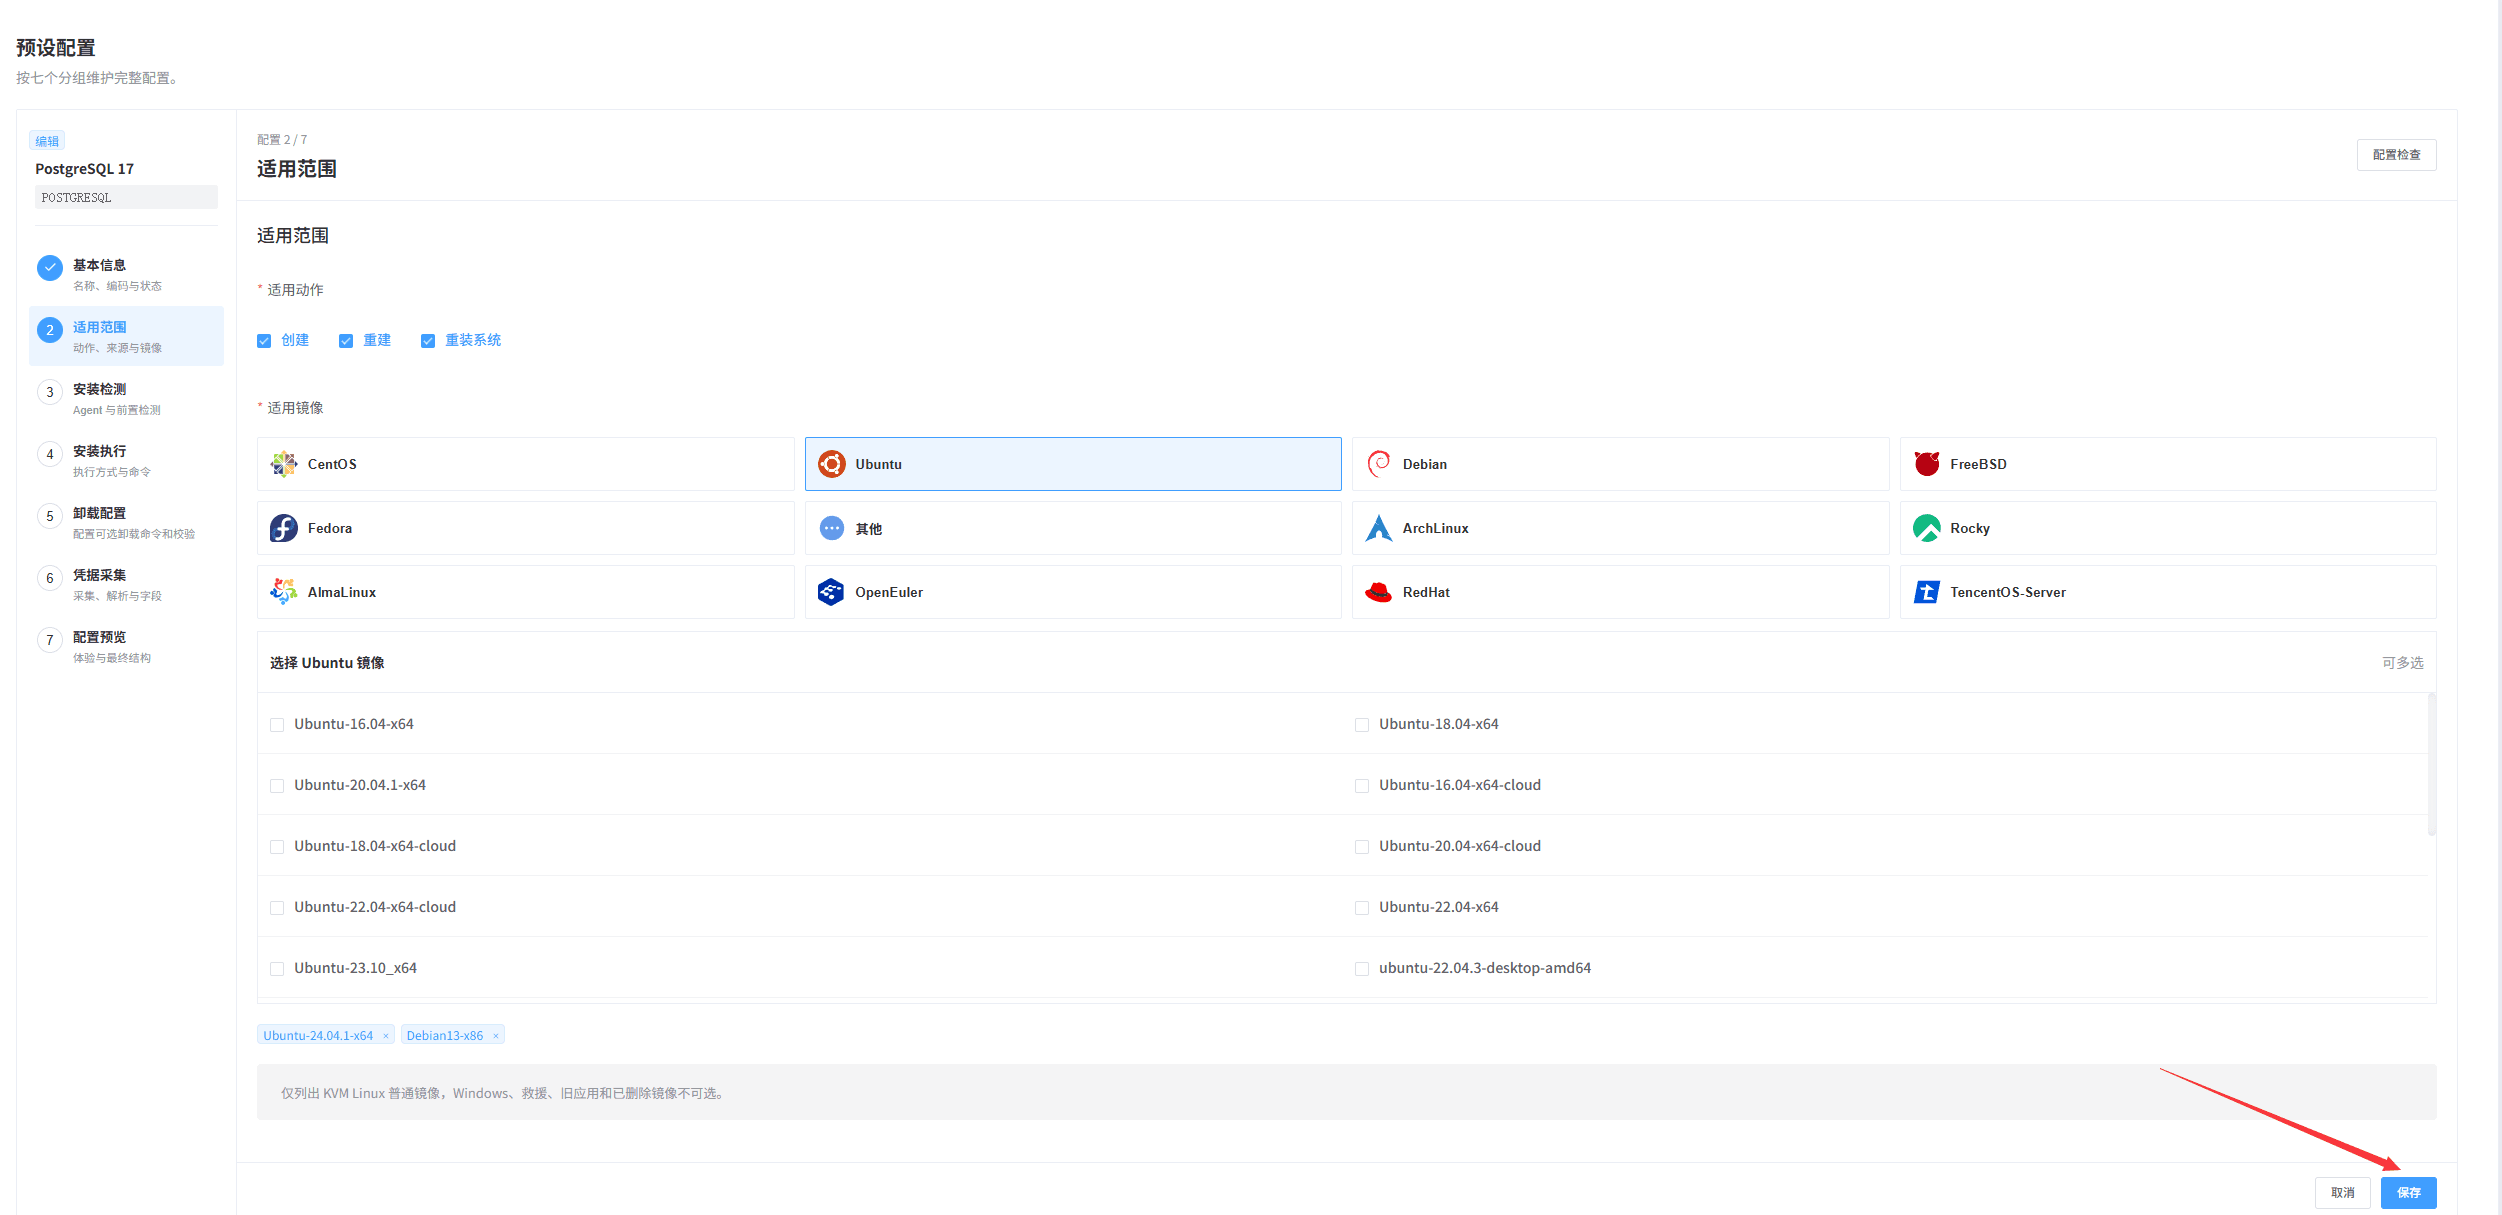Select the CentOS image icon

click(x=284, y=464)
